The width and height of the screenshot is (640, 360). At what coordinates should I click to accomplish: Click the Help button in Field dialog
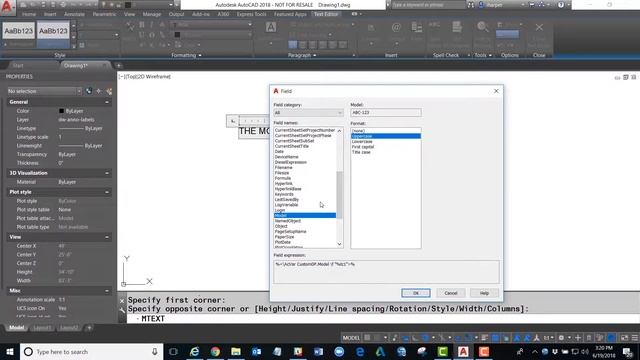[484, 293]
